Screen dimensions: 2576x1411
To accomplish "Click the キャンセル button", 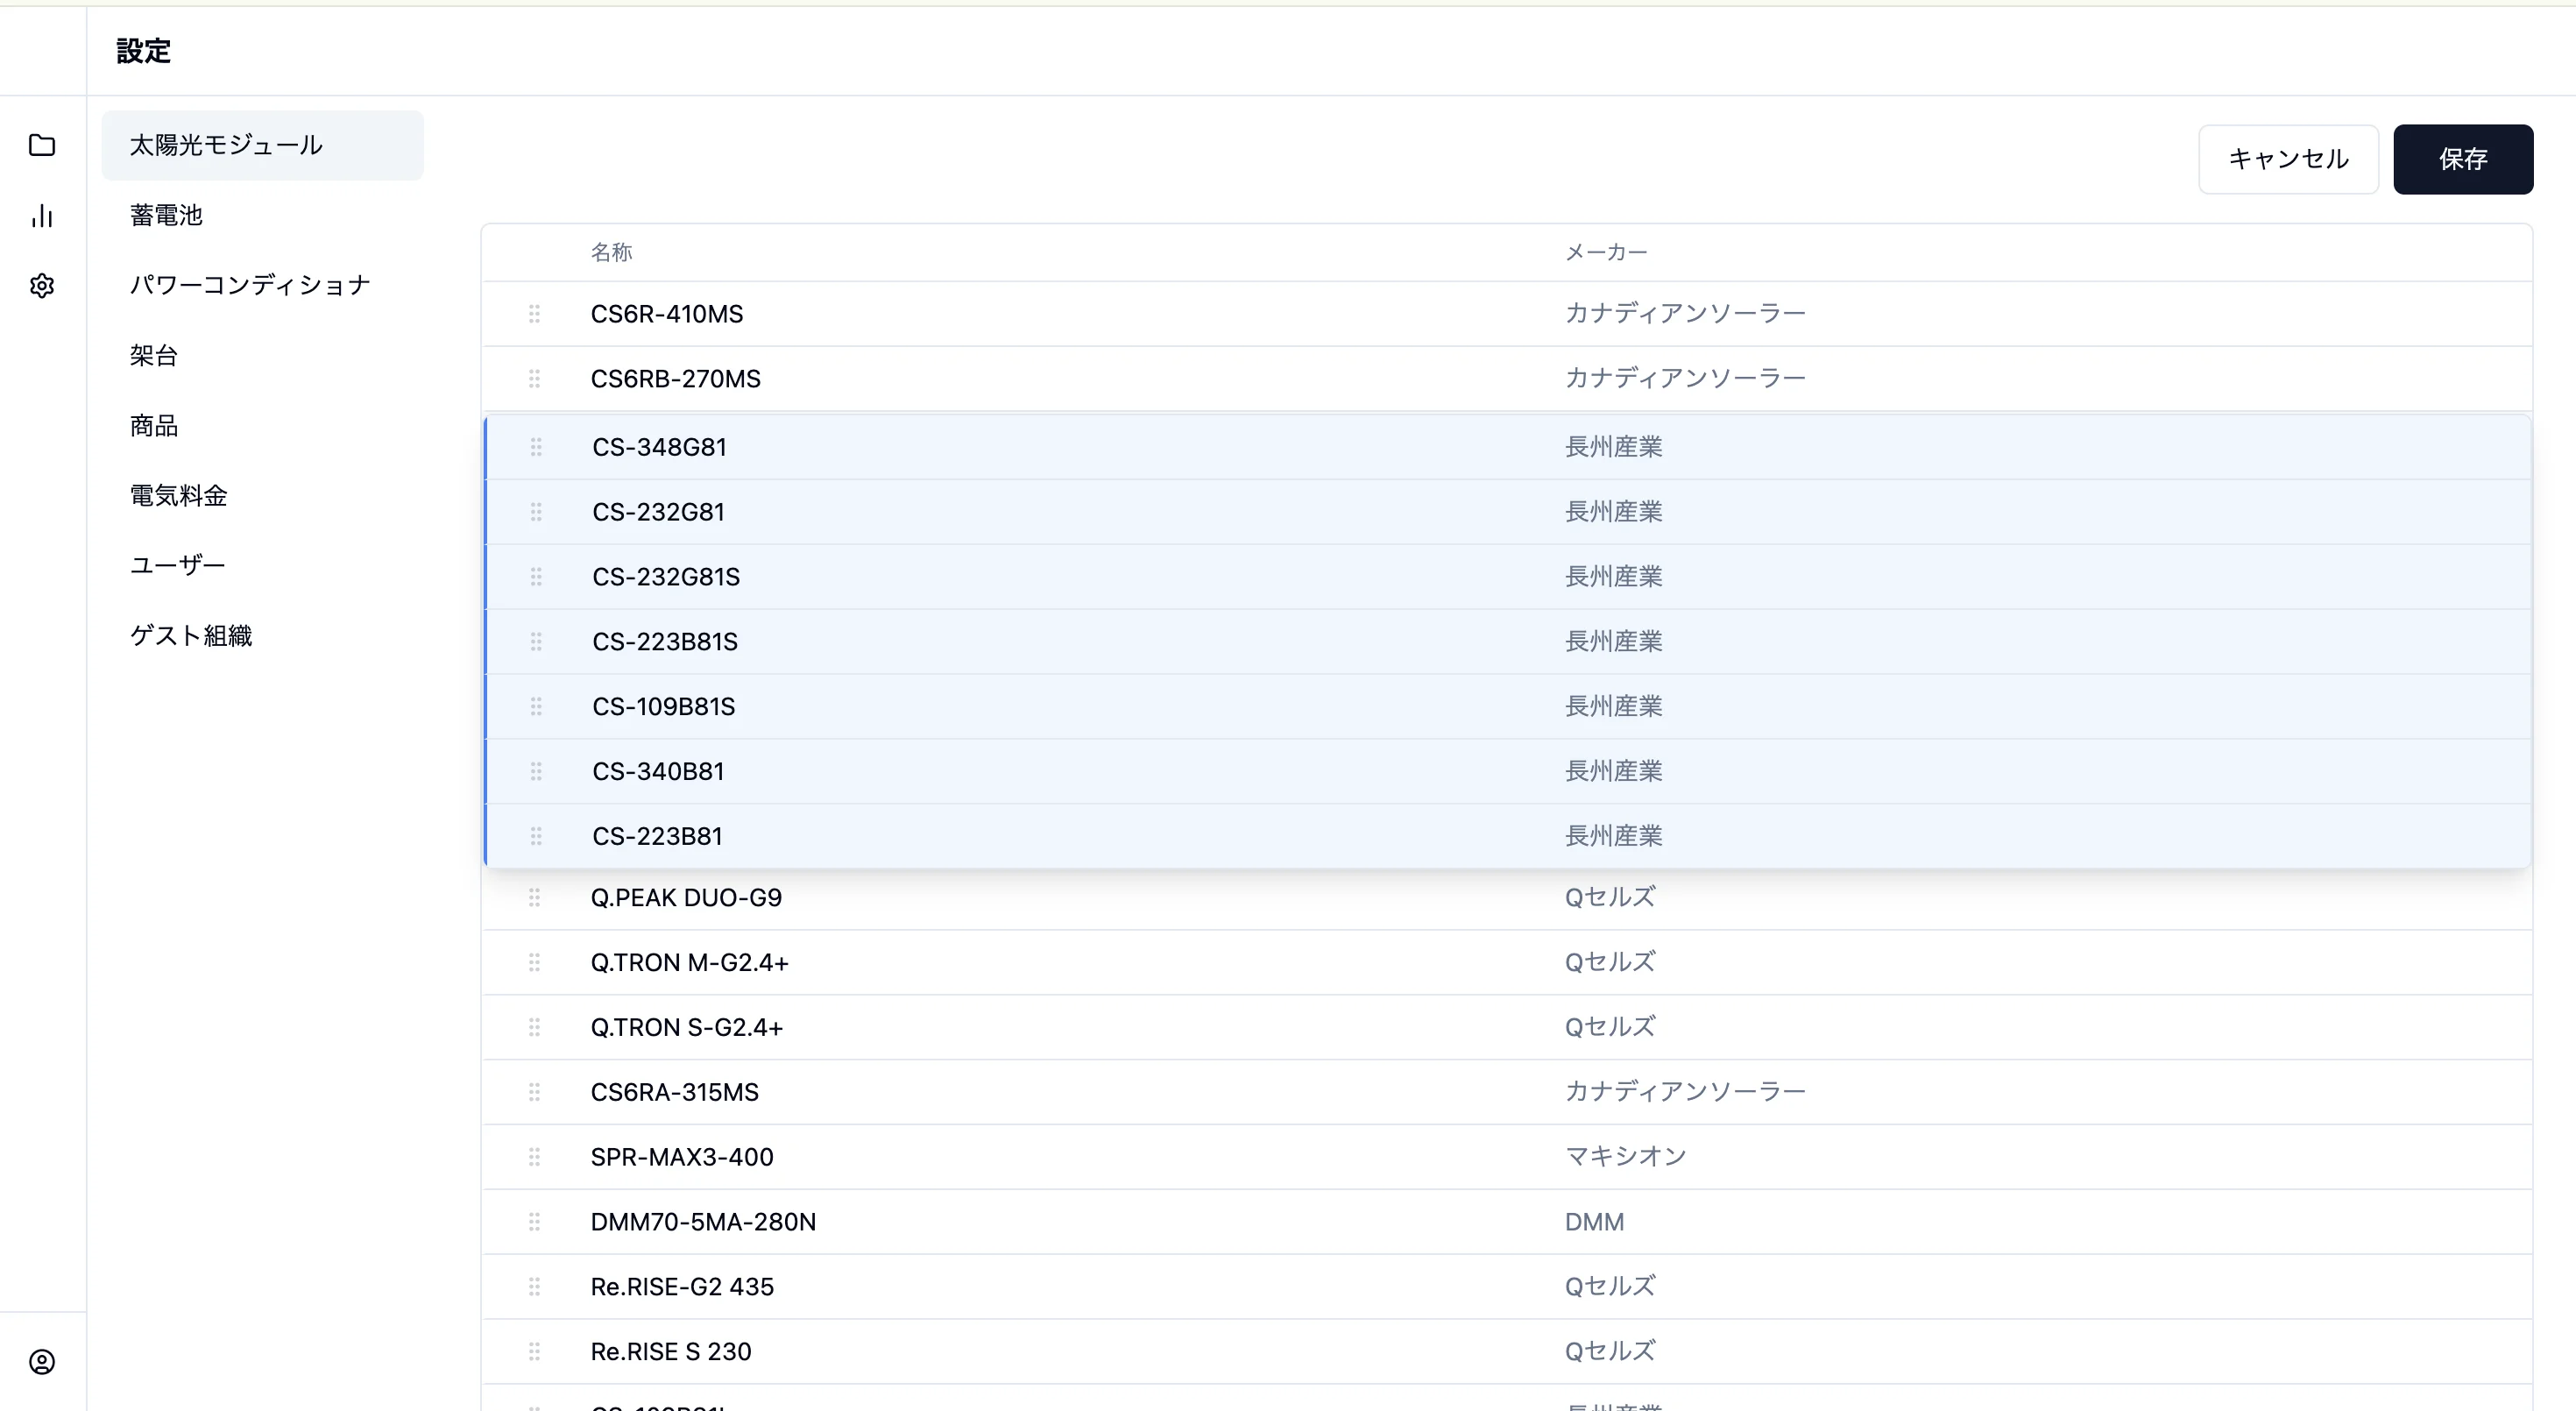I will click(x=2288, y=159).
